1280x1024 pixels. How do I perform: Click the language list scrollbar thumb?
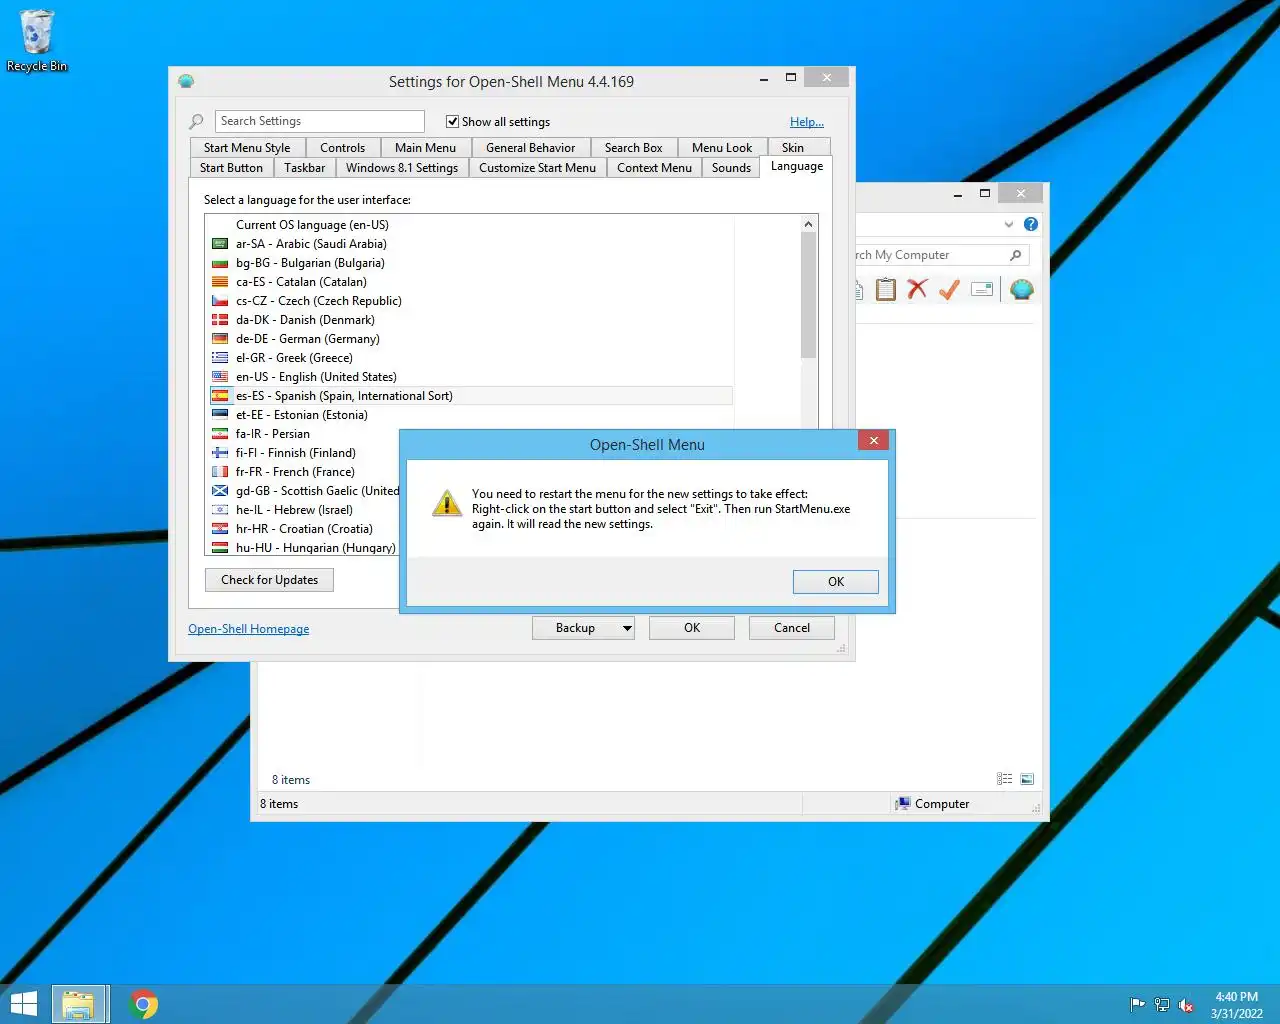click(809, 295)
